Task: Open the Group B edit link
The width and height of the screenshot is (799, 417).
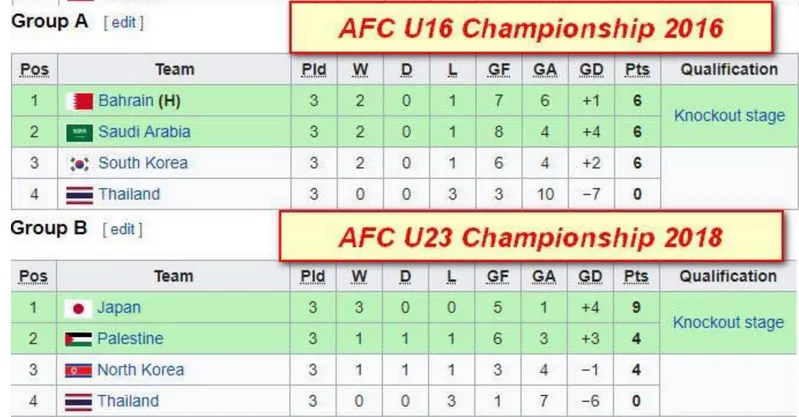Action: [122, 229]
